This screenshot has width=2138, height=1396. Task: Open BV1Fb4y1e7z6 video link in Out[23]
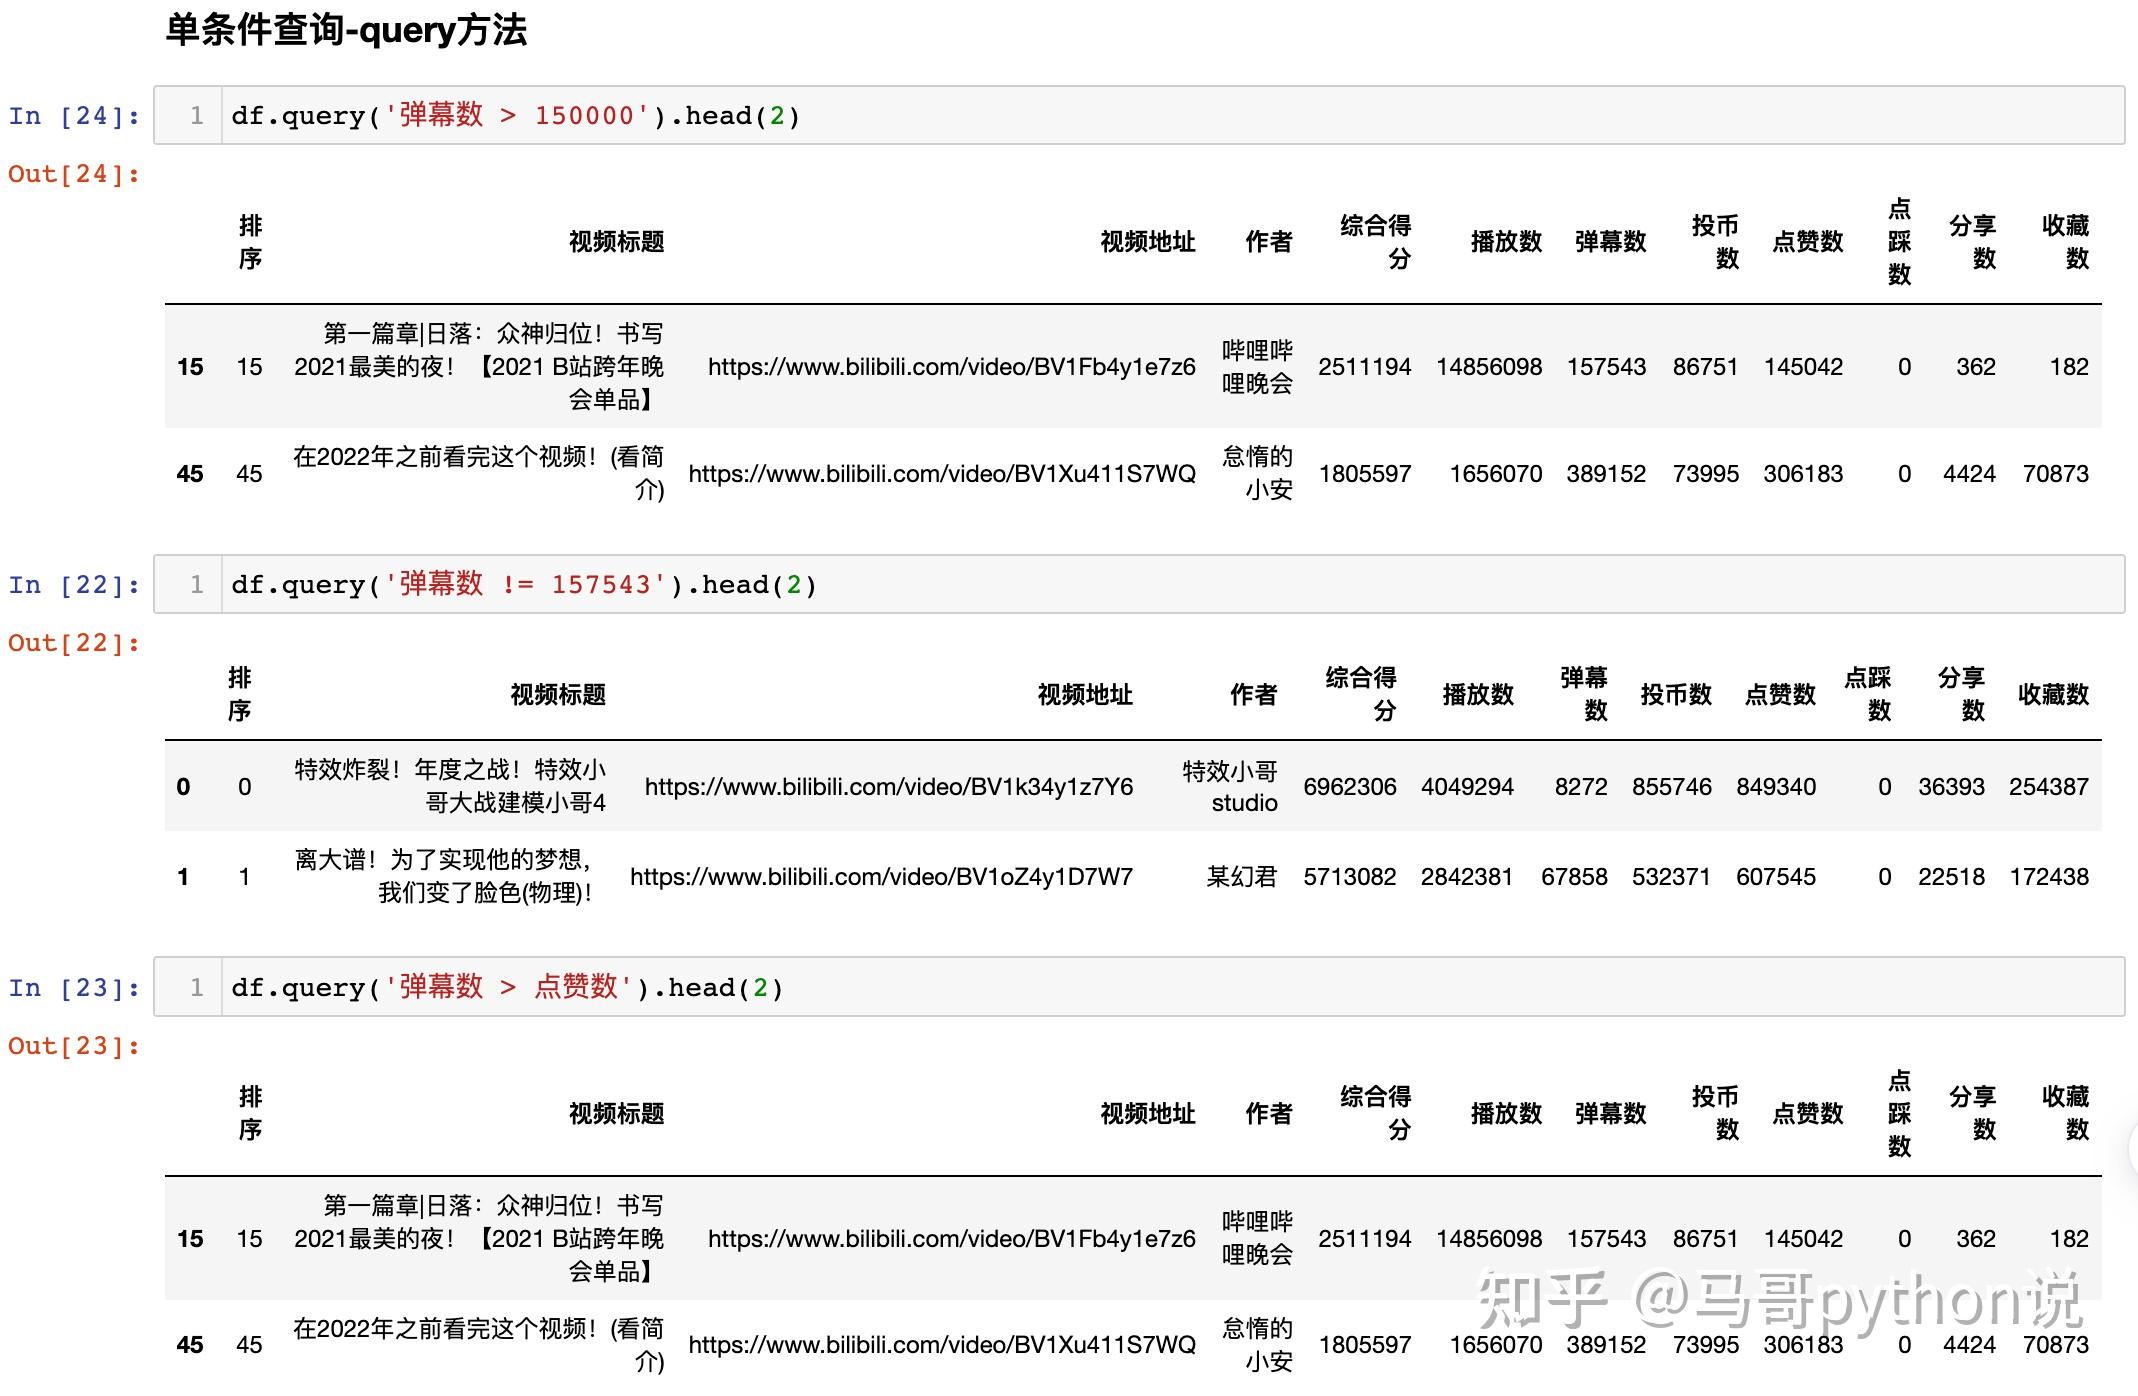[x=951, y=1239]
